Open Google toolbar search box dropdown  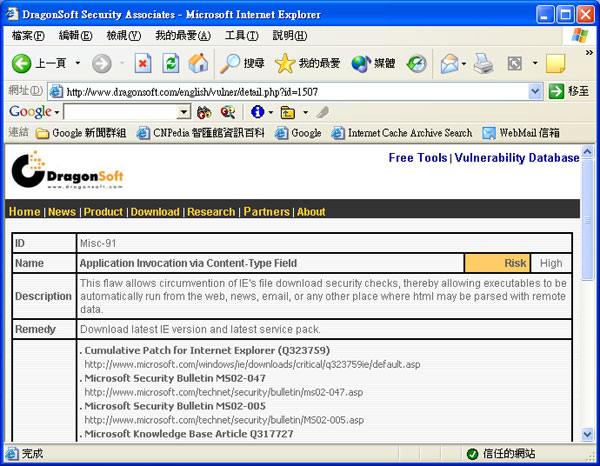pyautogui.click(x=184, y=112)
